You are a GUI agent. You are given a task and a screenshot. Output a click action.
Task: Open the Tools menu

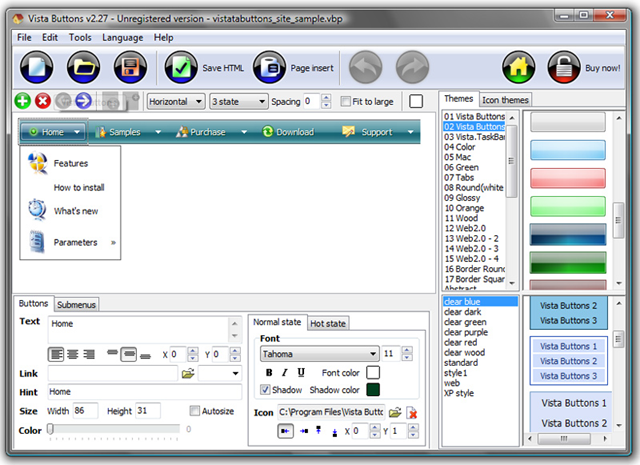click(x=80, y=37)
